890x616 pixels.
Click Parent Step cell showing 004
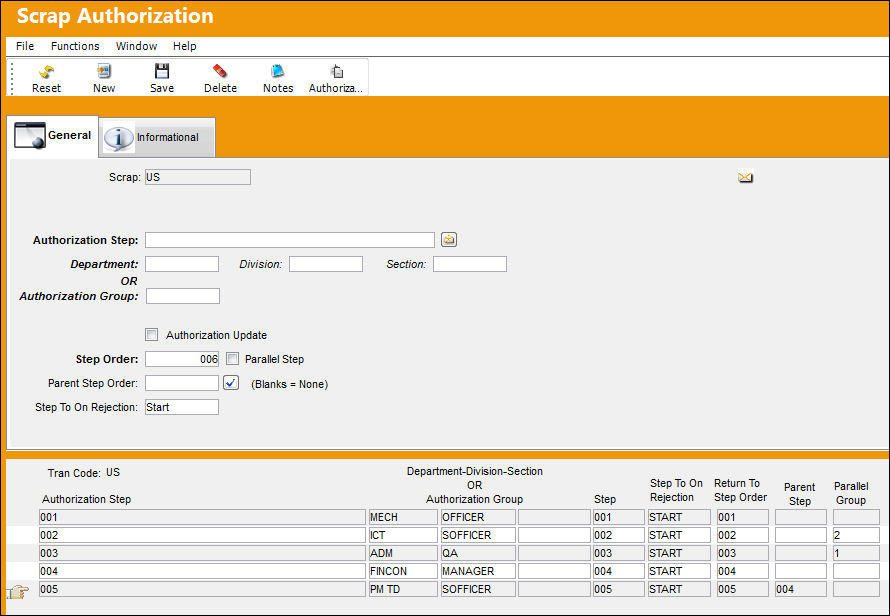point(800,589)
